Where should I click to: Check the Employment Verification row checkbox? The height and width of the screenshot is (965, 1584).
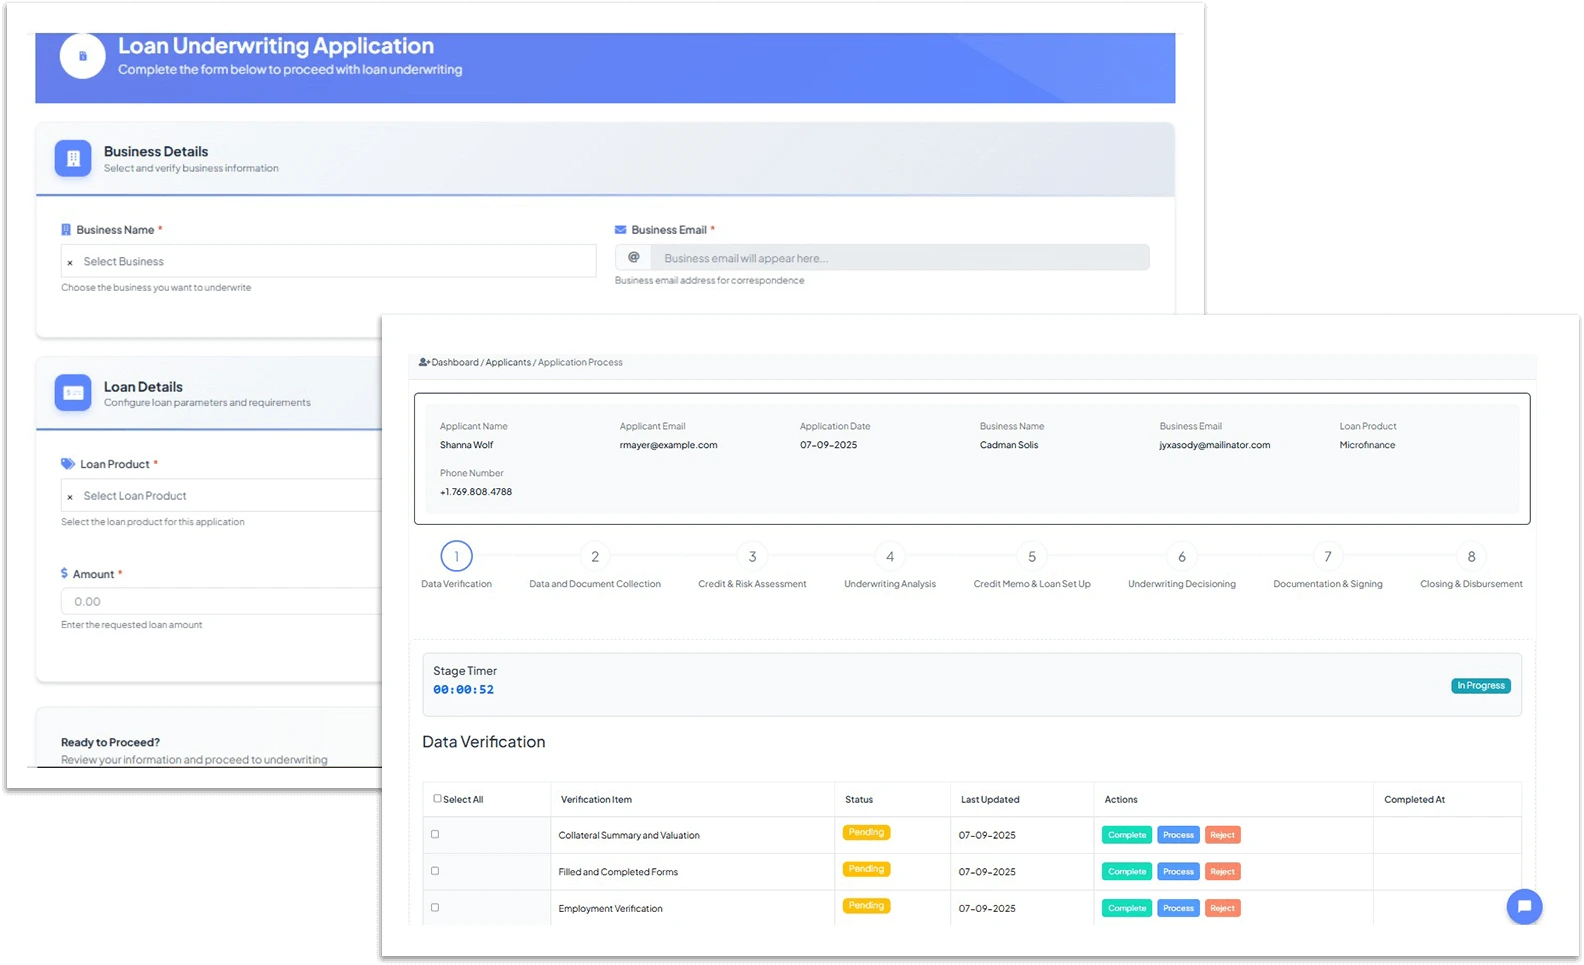tap(435, 908)
